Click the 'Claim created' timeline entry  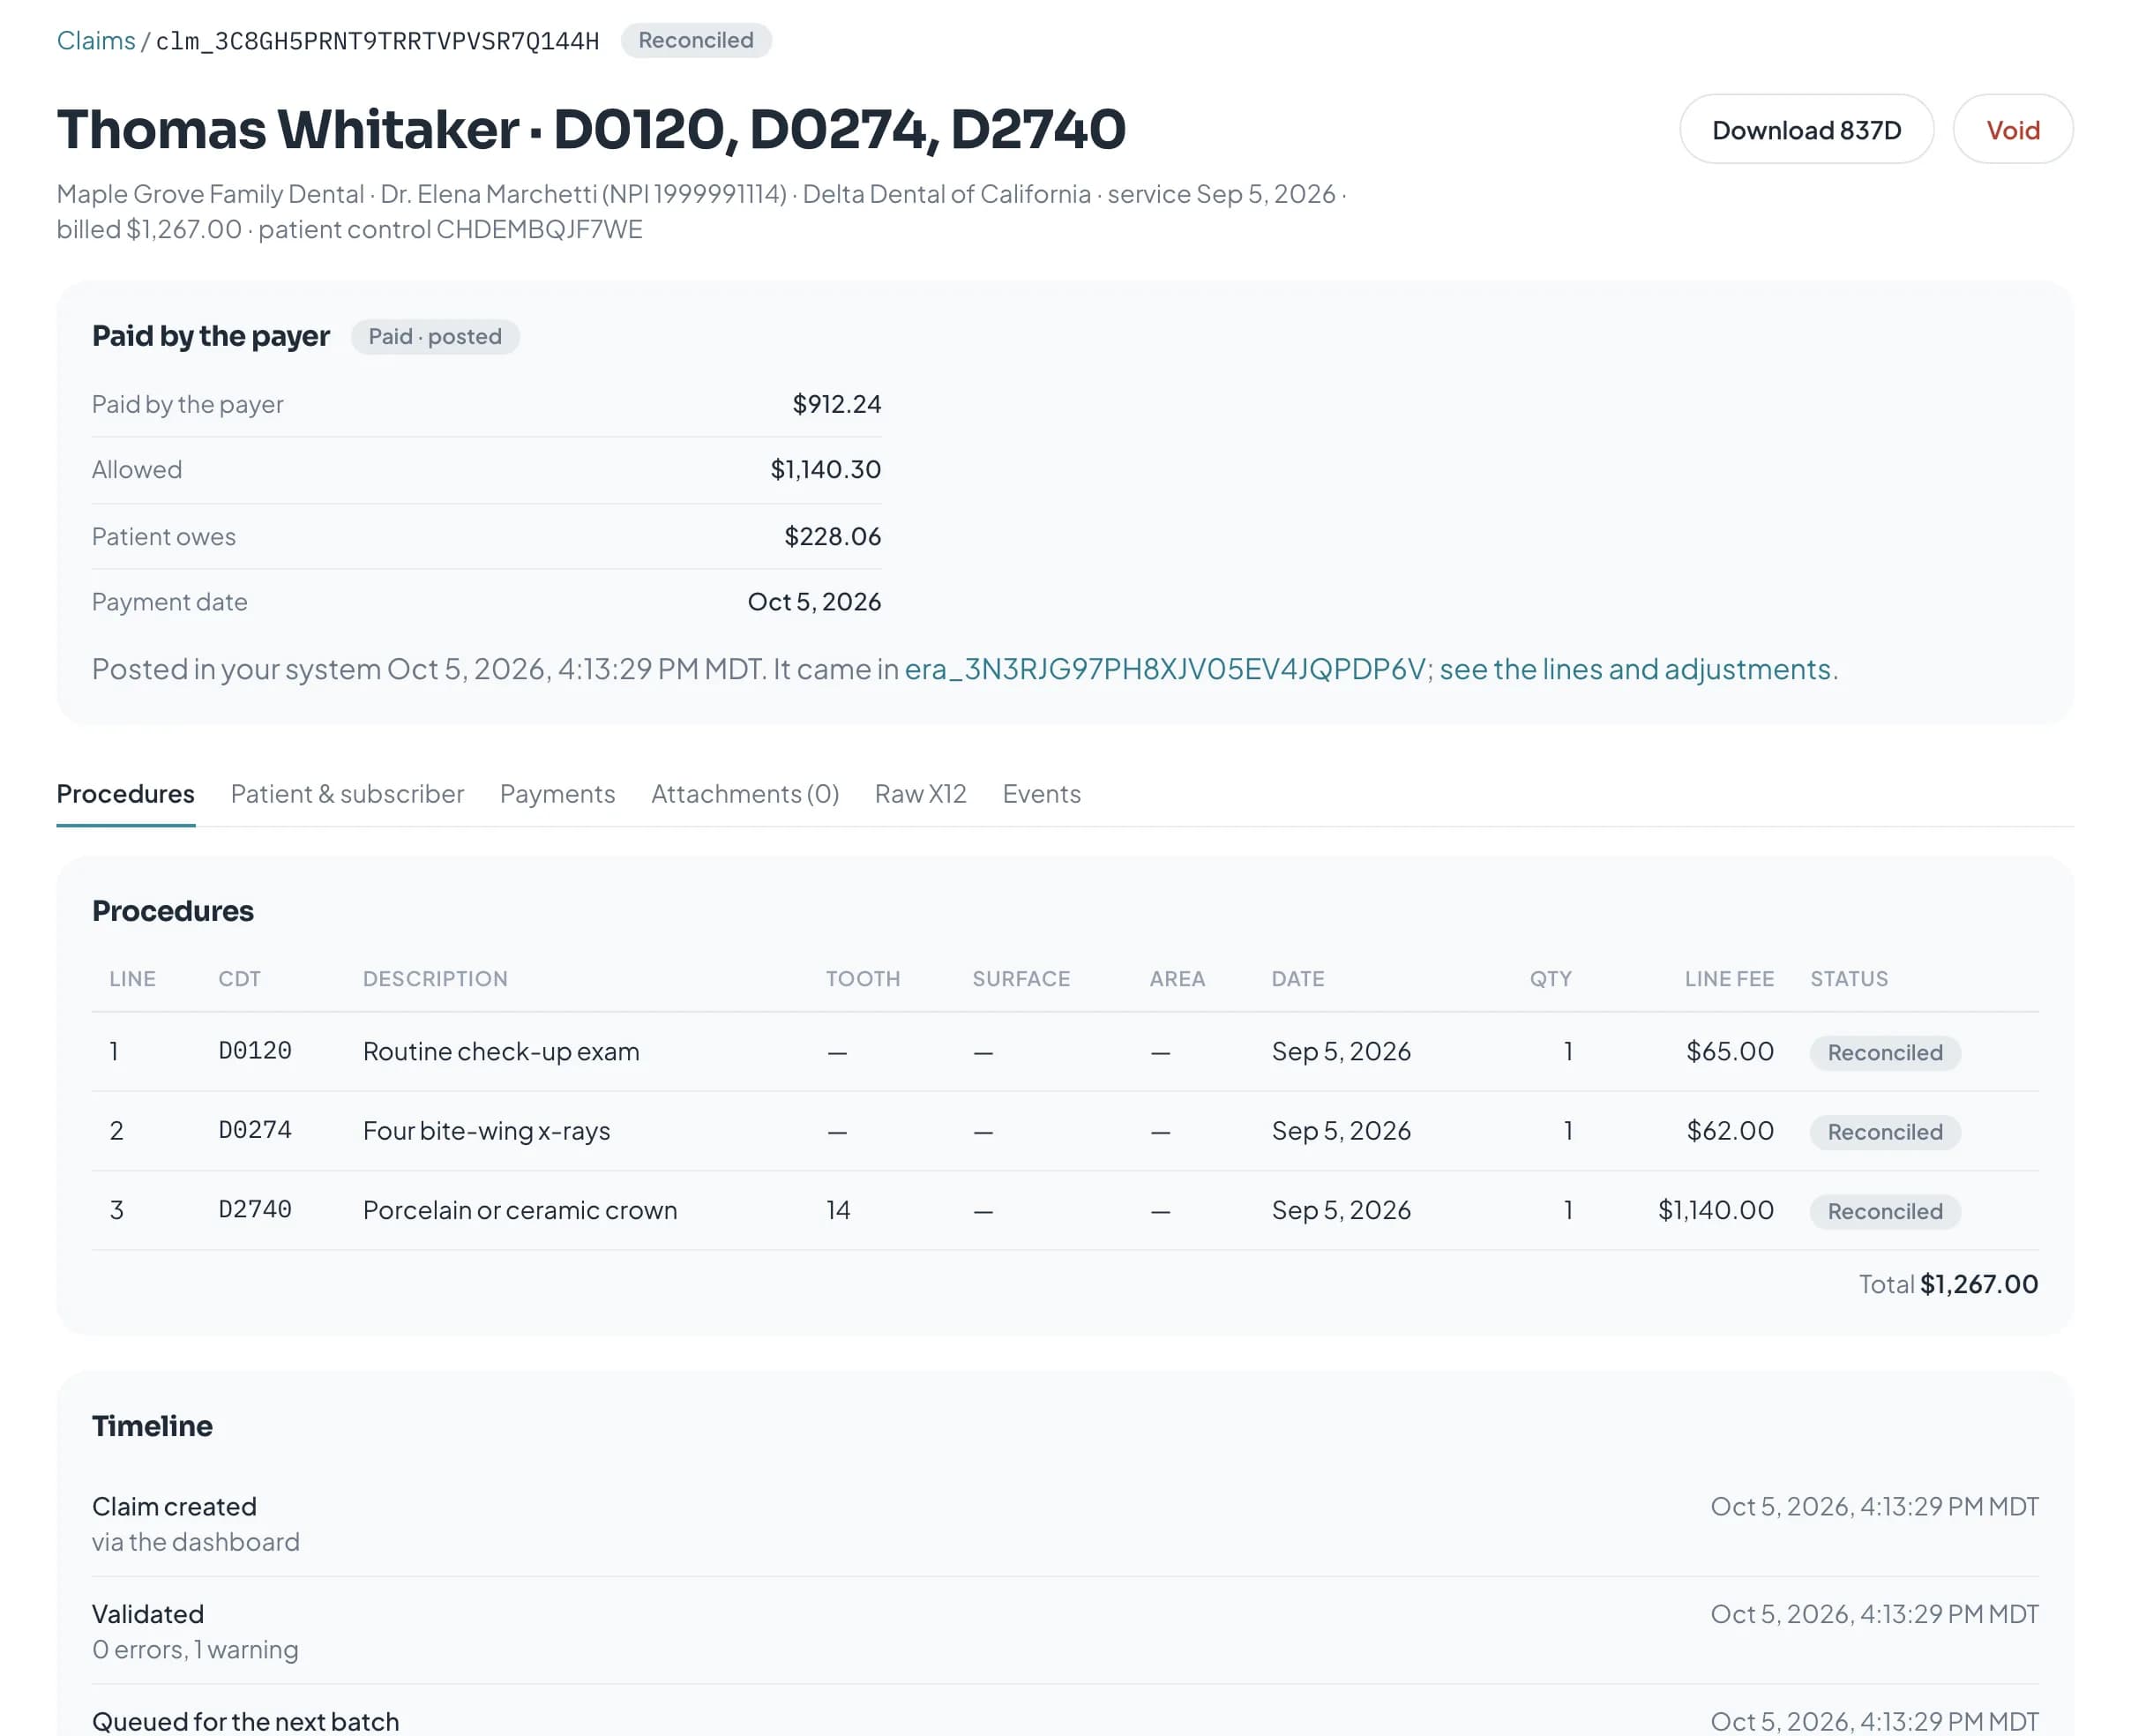(1065, 1524)
